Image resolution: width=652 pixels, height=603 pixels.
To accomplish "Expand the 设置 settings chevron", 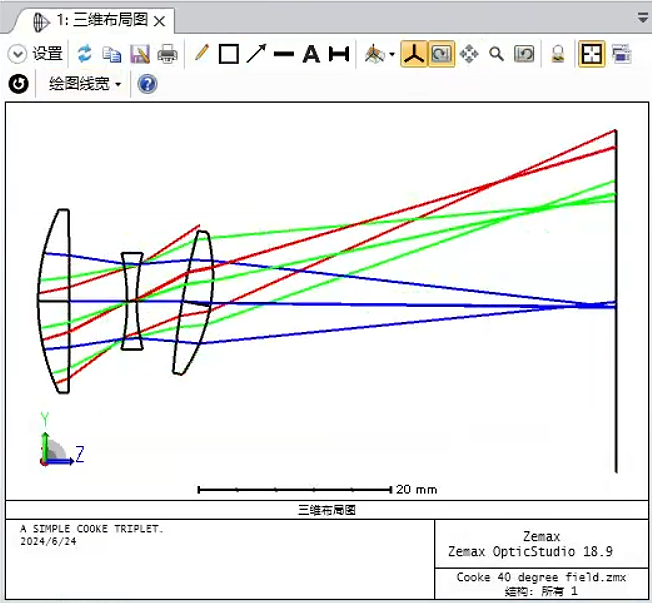I will tap(17, 54).
